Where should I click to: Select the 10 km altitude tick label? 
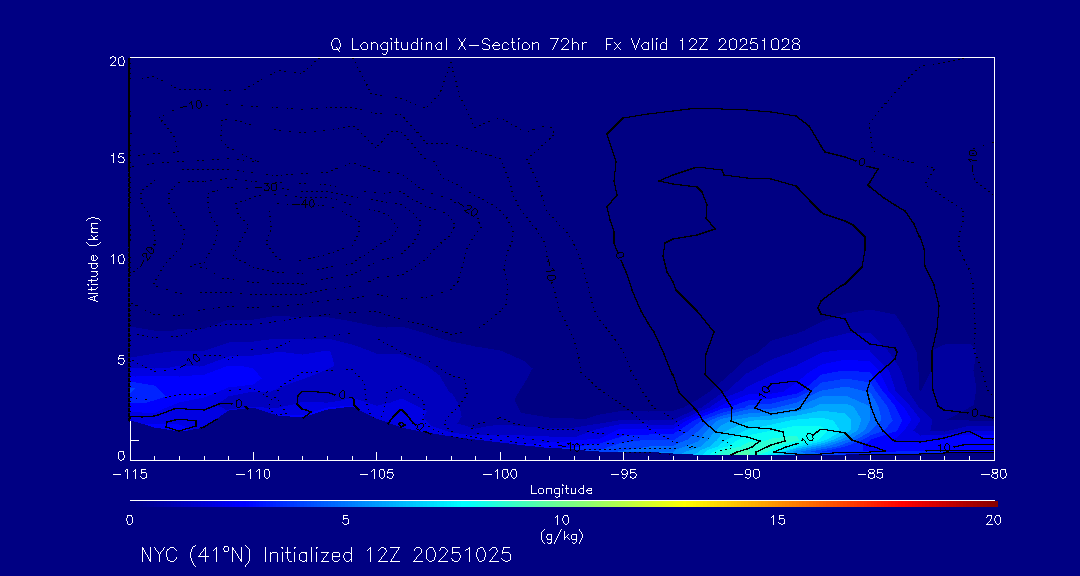click(116, 259)
